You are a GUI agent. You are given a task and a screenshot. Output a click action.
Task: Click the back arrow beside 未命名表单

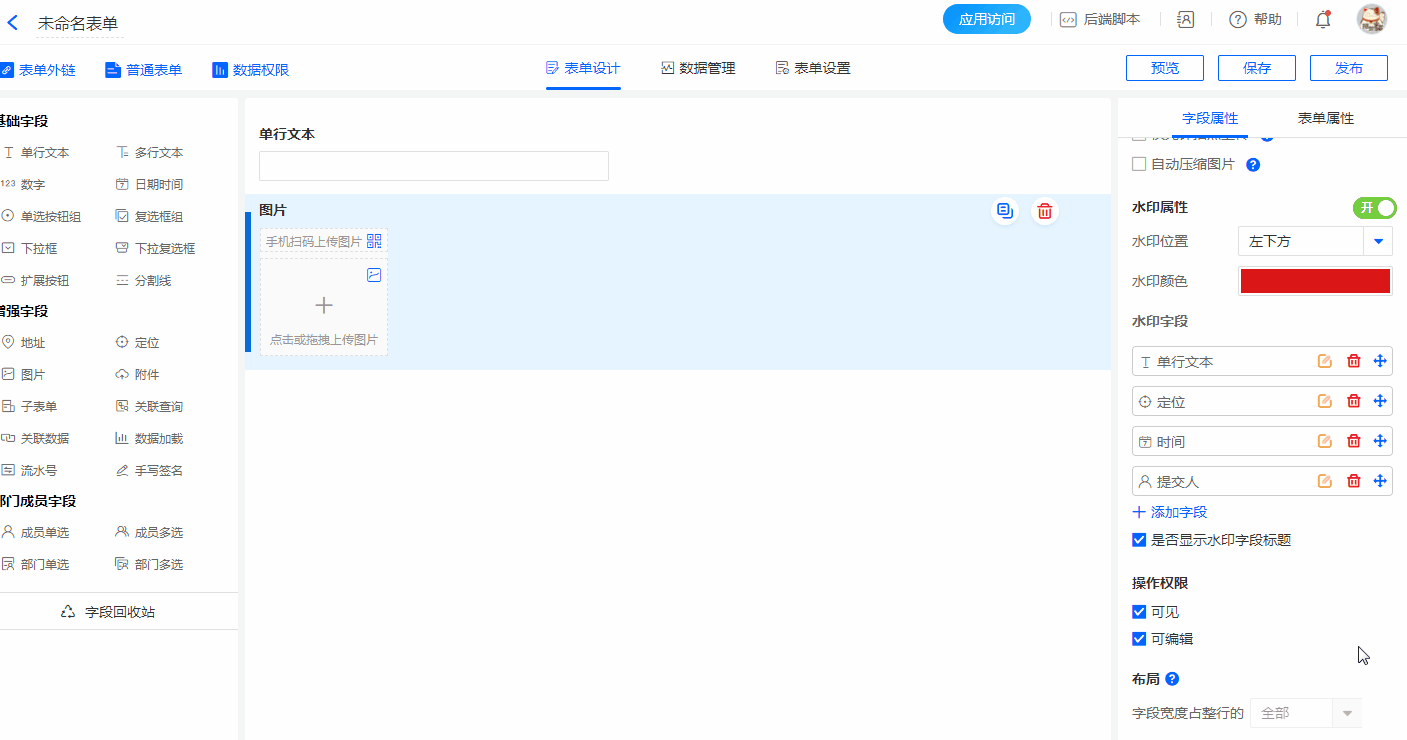(13, 22)
